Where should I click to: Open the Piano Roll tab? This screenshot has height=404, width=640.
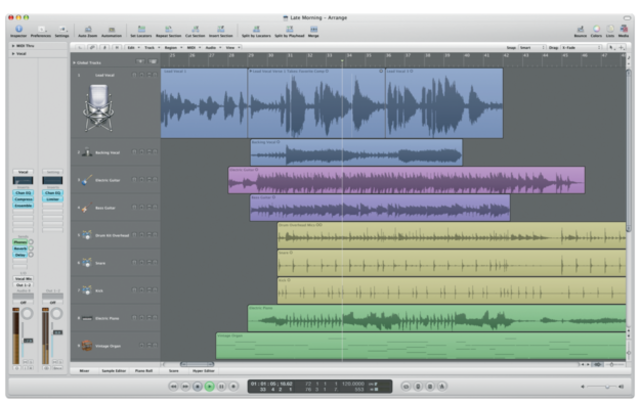tap(143, 371)
